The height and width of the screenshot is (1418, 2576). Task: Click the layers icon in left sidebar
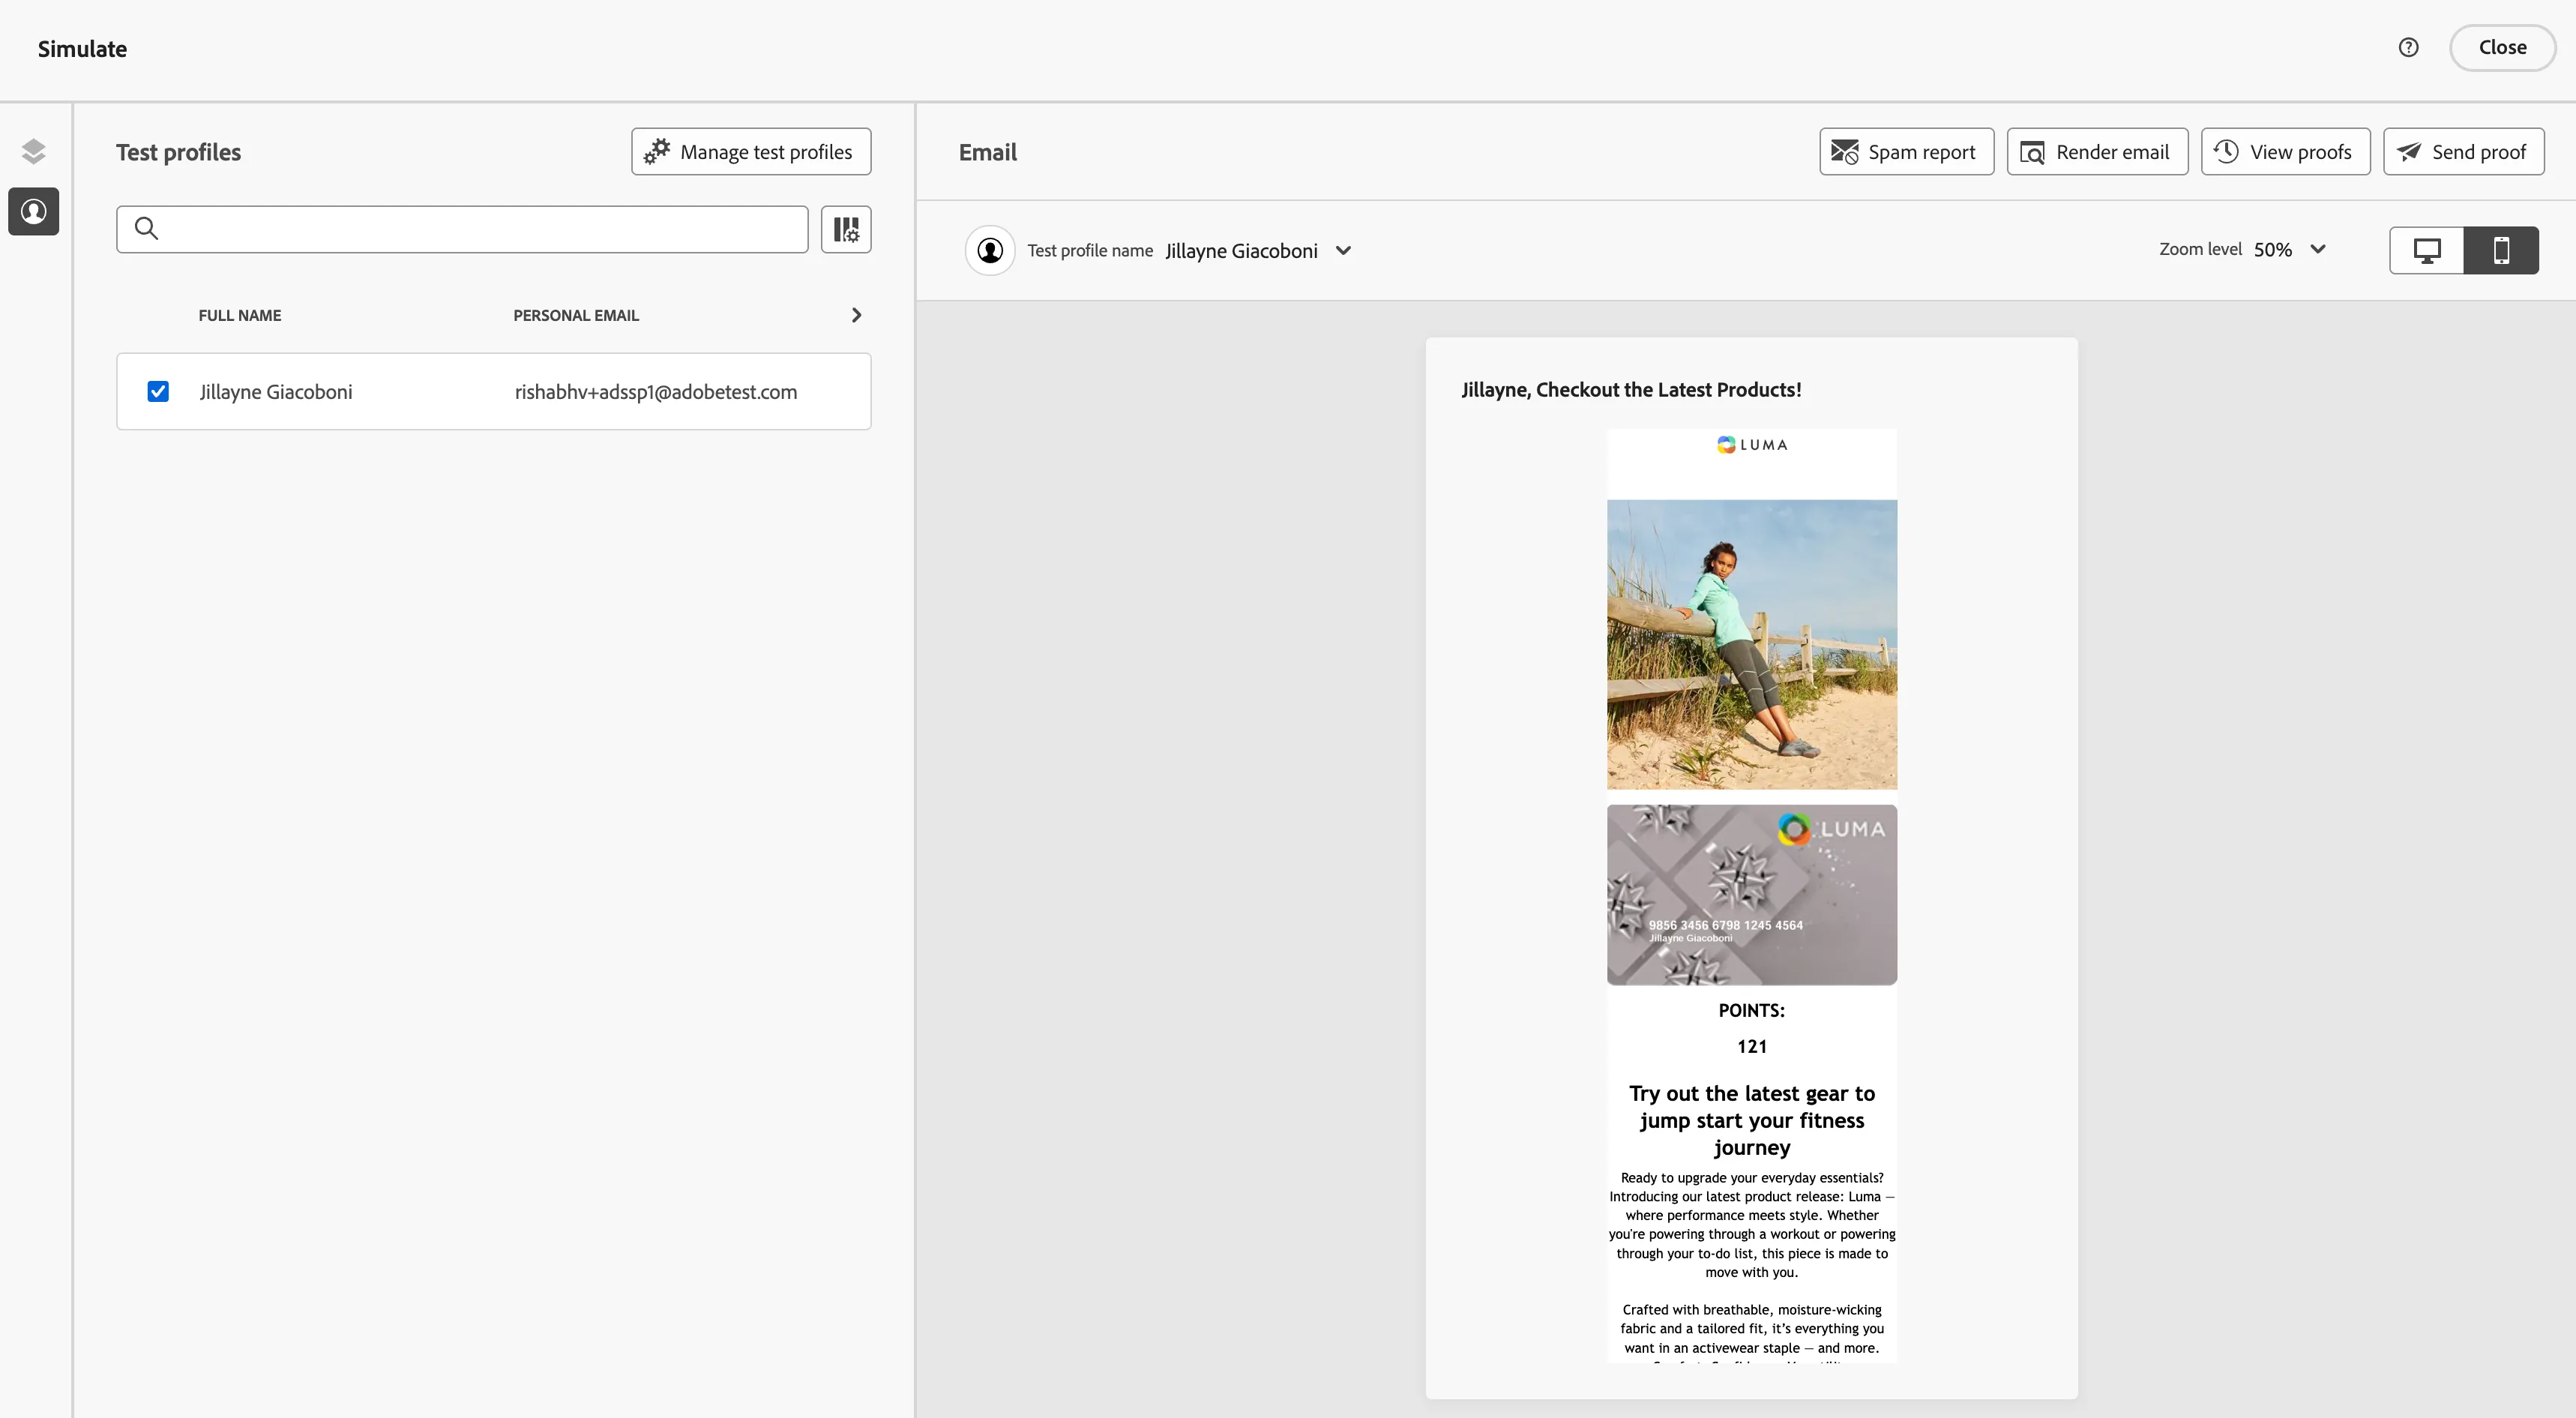coord(33,151)
